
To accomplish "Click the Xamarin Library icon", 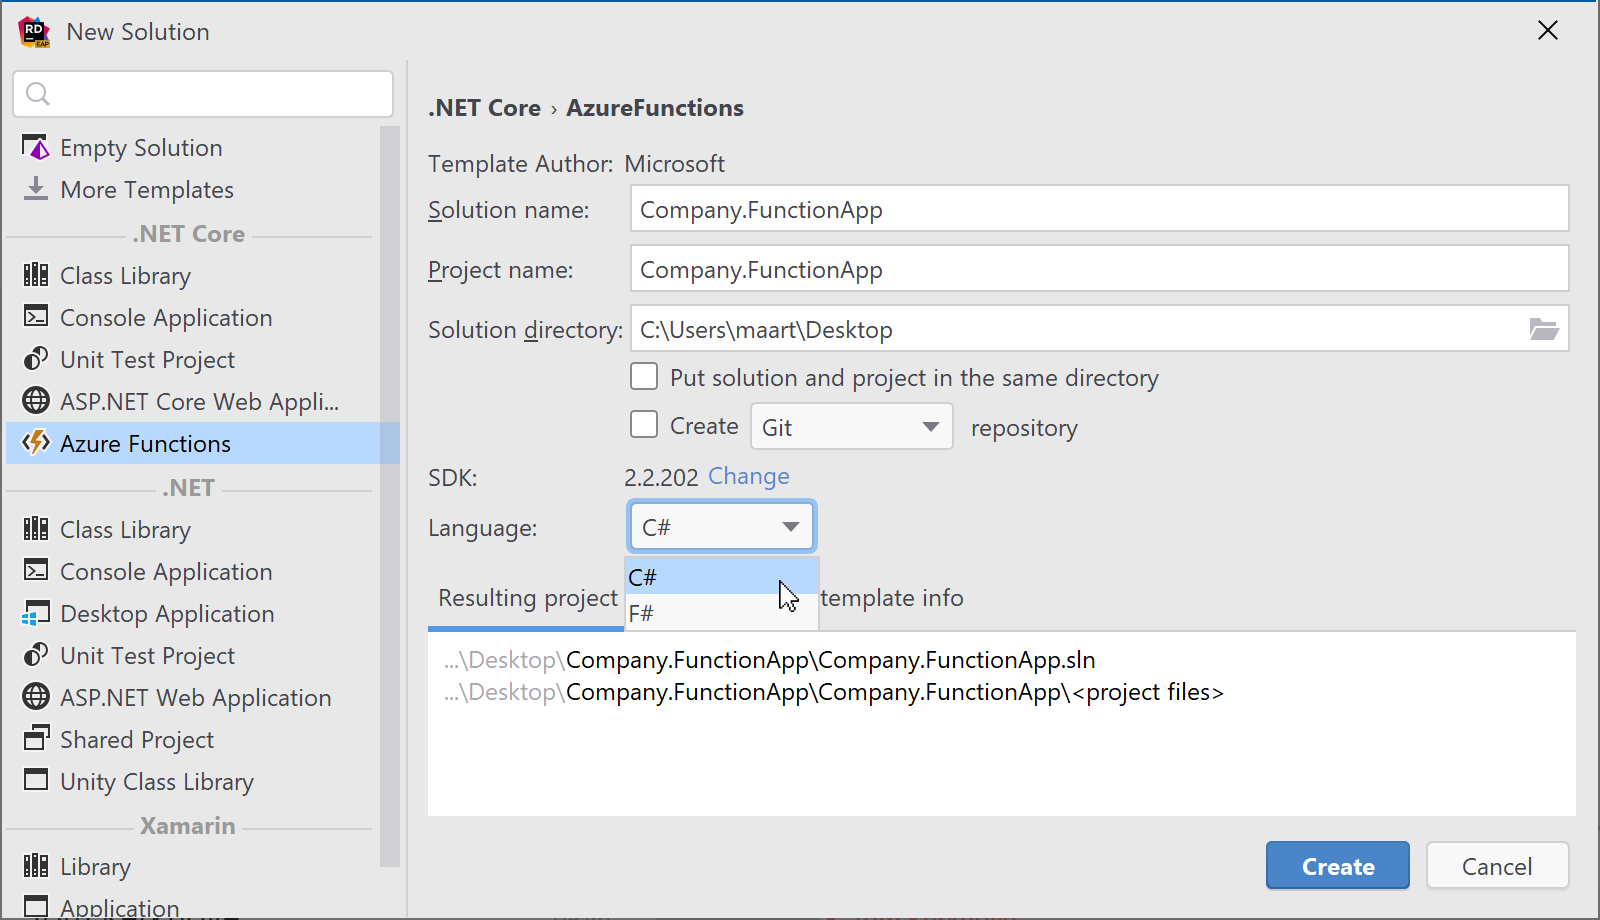I will pos(36,866).
